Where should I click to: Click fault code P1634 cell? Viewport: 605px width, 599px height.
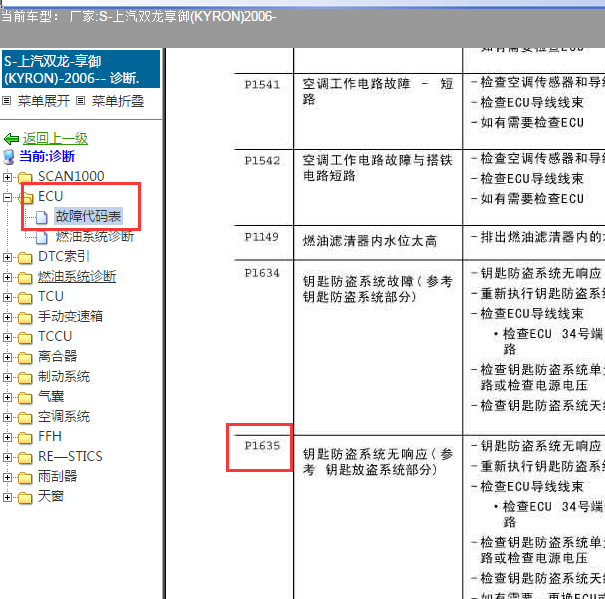[x=262, y=273]
